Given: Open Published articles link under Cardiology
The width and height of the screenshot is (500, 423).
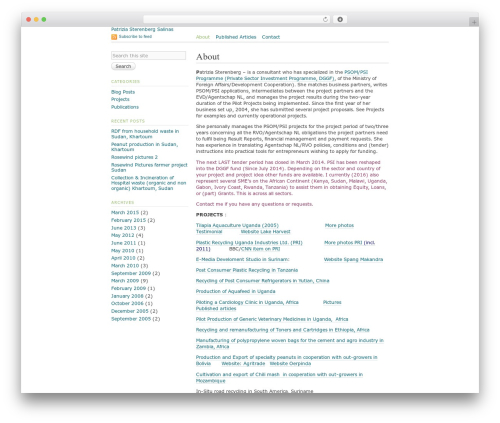Looking at the screenshot, I should click(x=216, y=309).
